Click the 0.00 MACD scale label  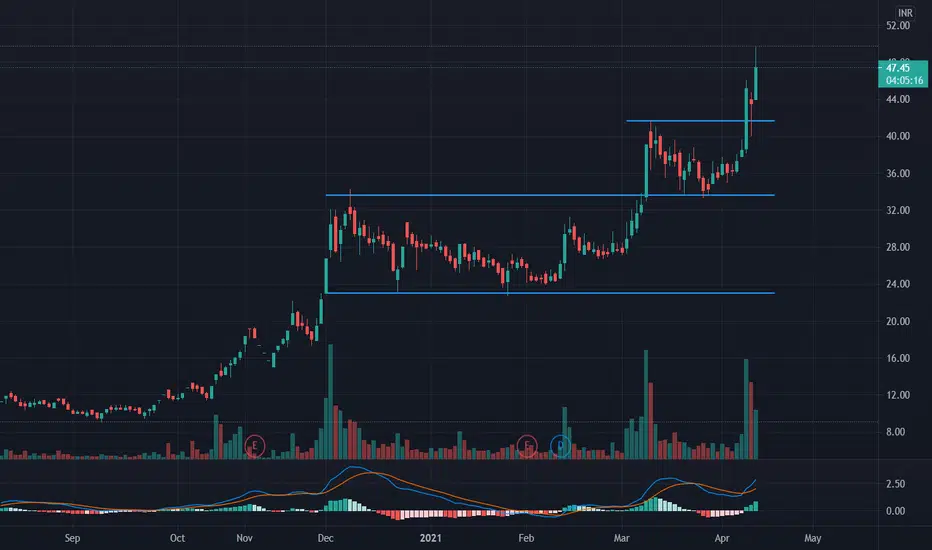[x=895, y=511]
